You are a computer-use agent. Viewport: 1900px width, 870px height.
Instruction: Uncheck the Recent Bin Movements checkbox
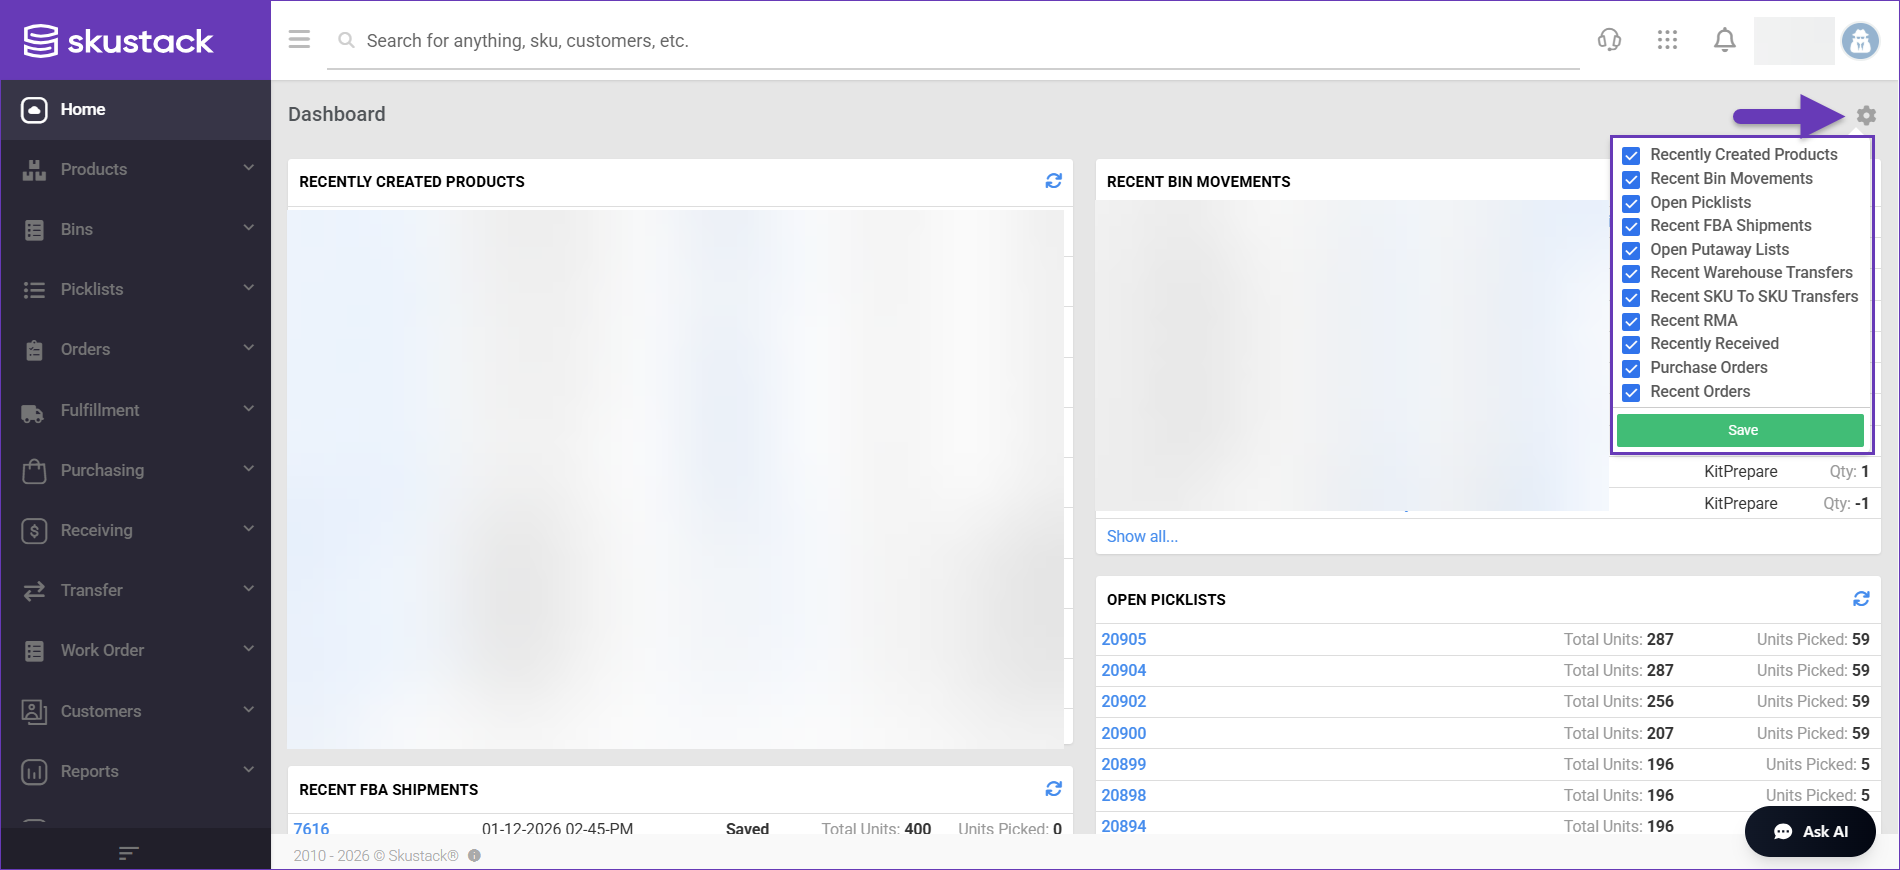[1631, 179]
